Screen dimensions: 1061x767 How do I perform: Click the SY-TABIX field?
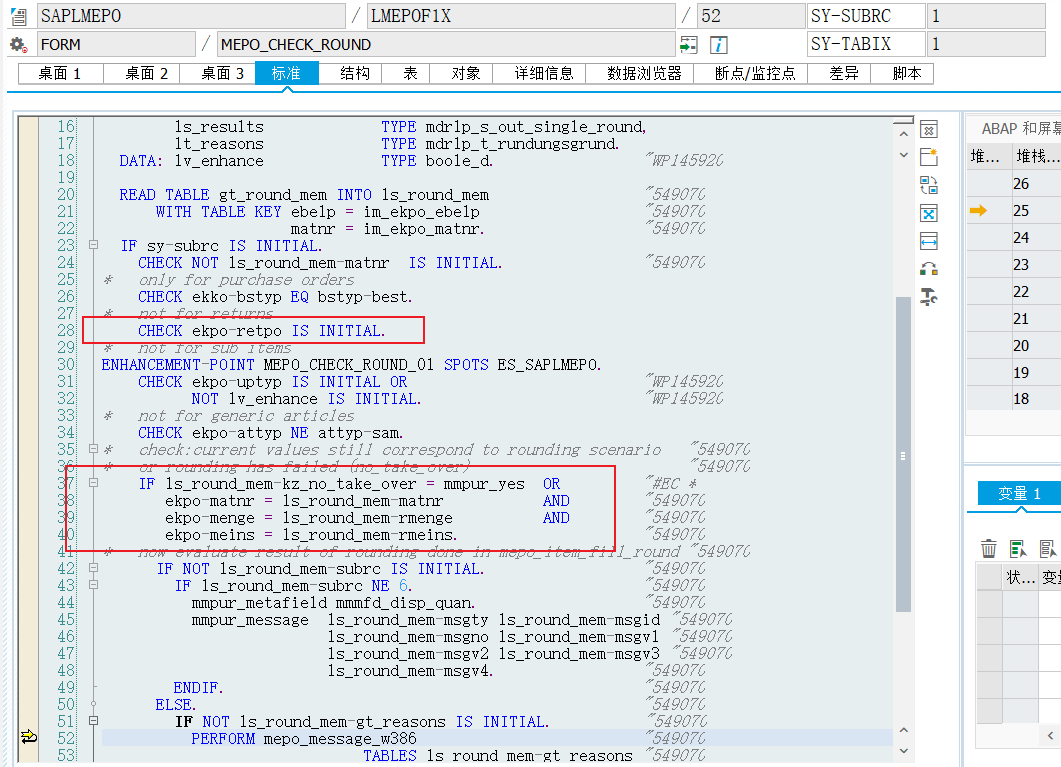(866, 45)
